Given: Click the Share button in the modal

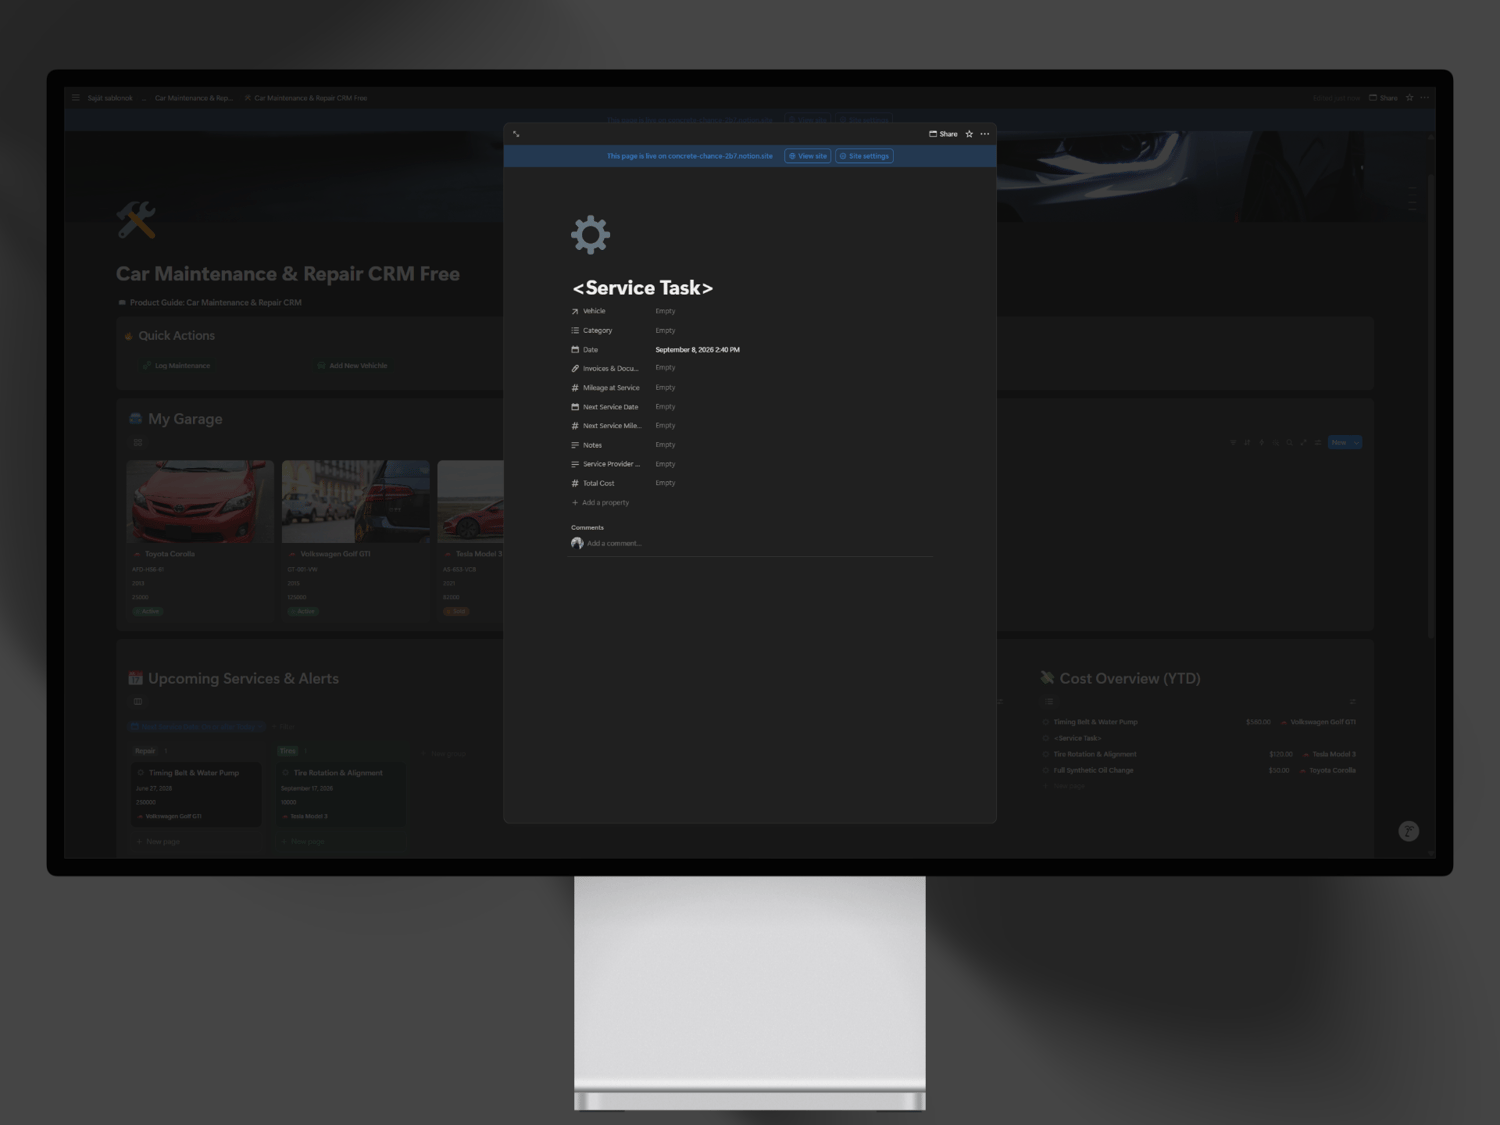Looking at the screenshot, I should [x=943, y=134].
